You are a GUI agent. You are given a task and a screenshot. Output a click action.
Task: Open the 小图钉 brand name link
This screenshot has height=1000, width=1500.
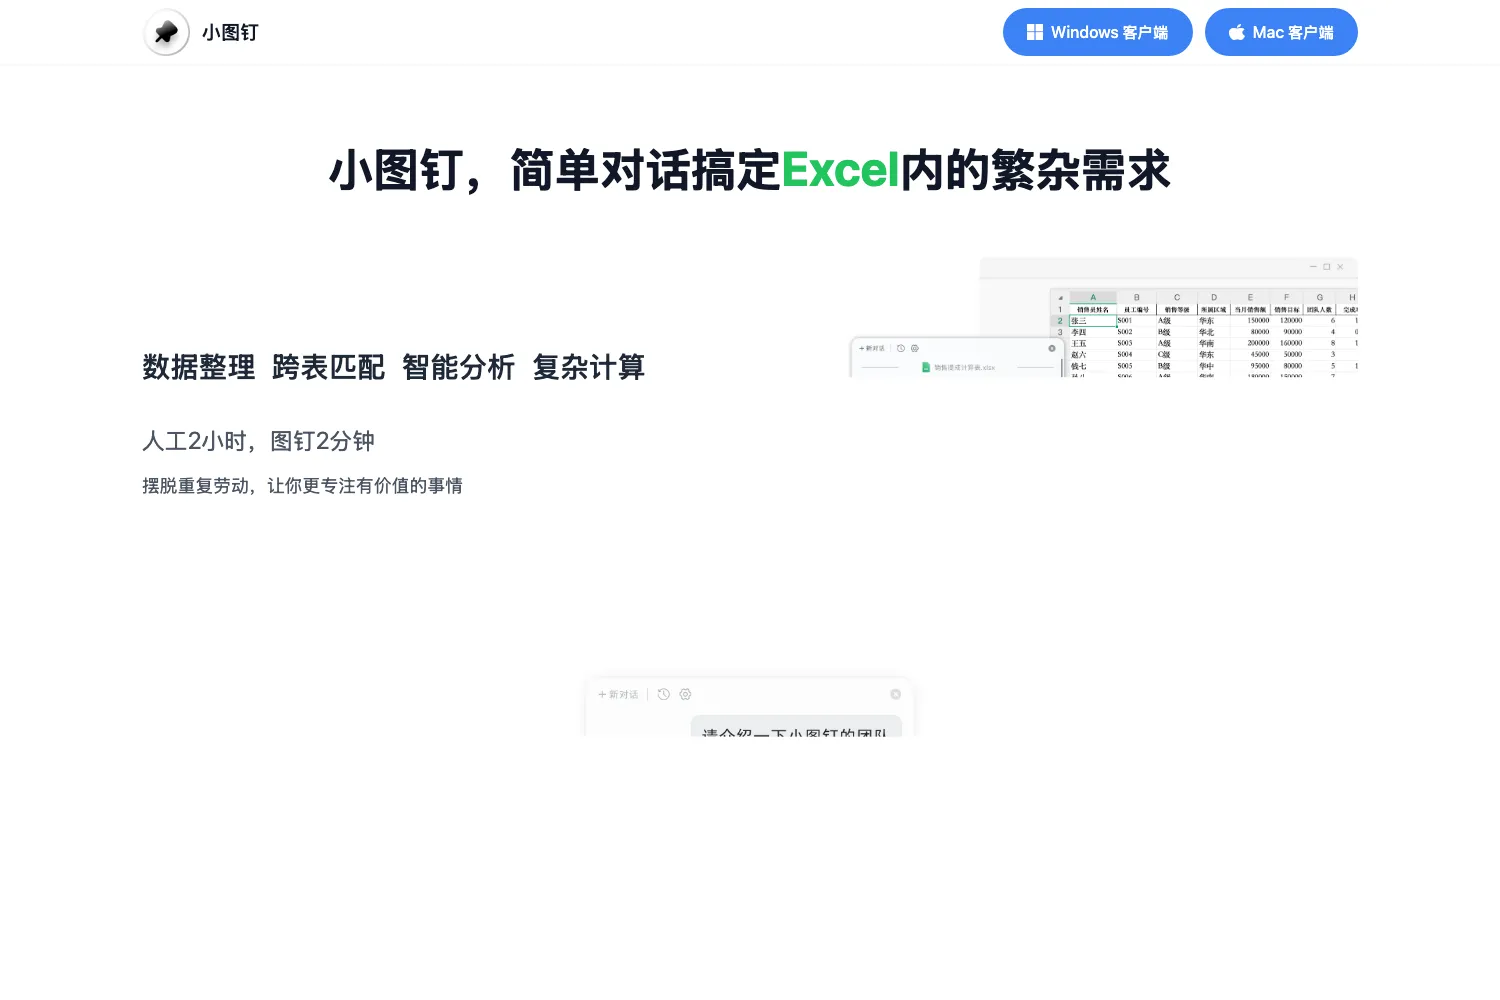click(x=230, y=32)
